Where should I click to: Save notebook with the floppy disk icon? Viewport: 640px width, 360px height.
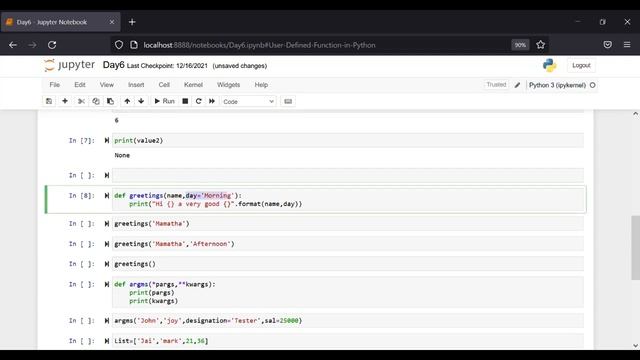click(49, 101)
